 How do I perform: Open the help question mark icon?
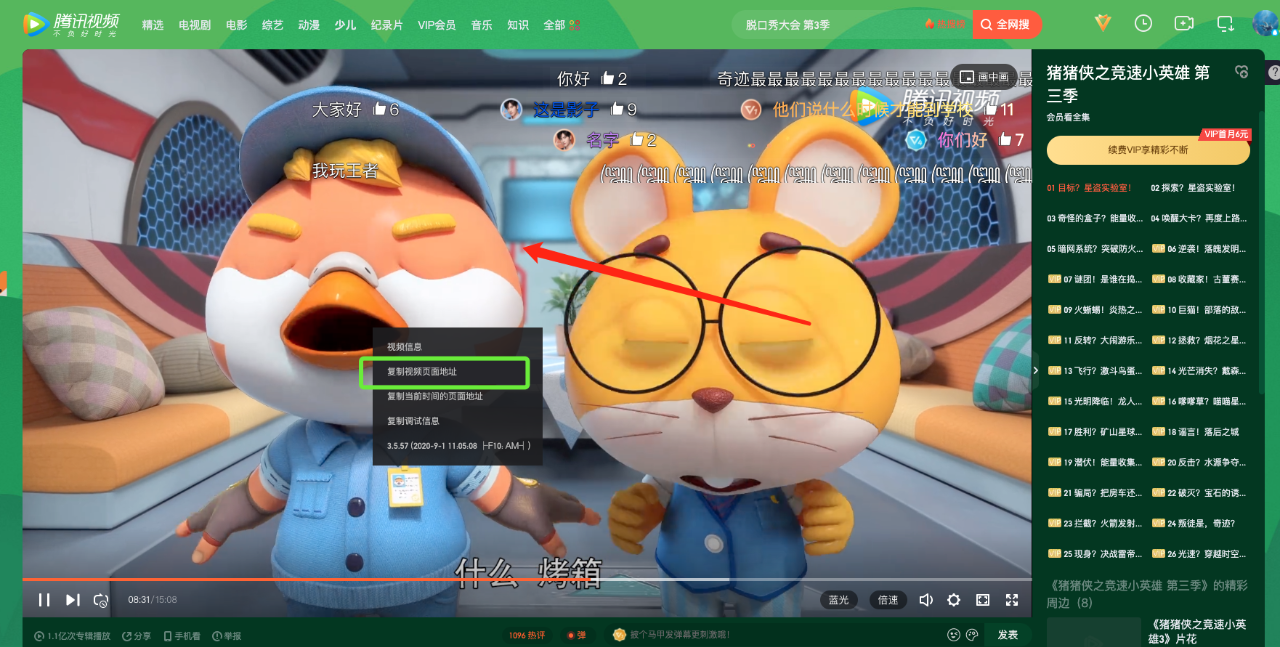1273,73
